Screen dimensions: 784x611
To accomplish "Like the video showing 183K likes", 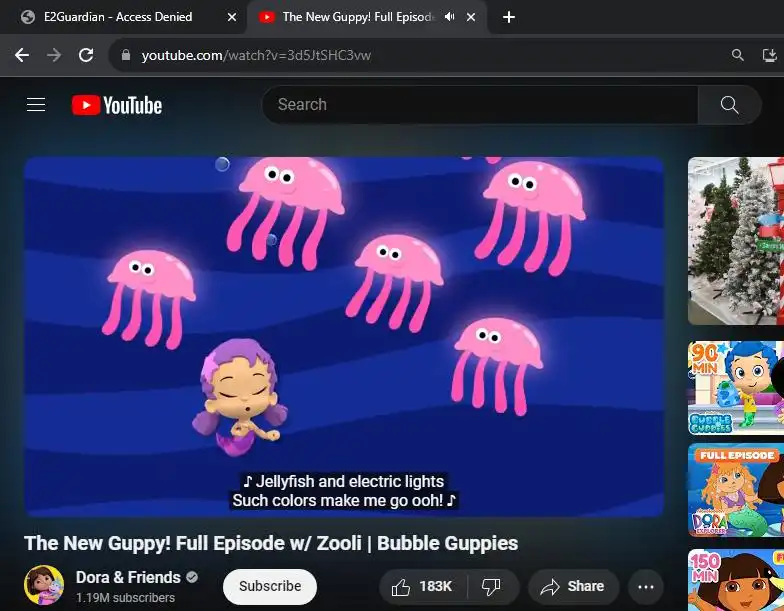I will coord(423,586).
